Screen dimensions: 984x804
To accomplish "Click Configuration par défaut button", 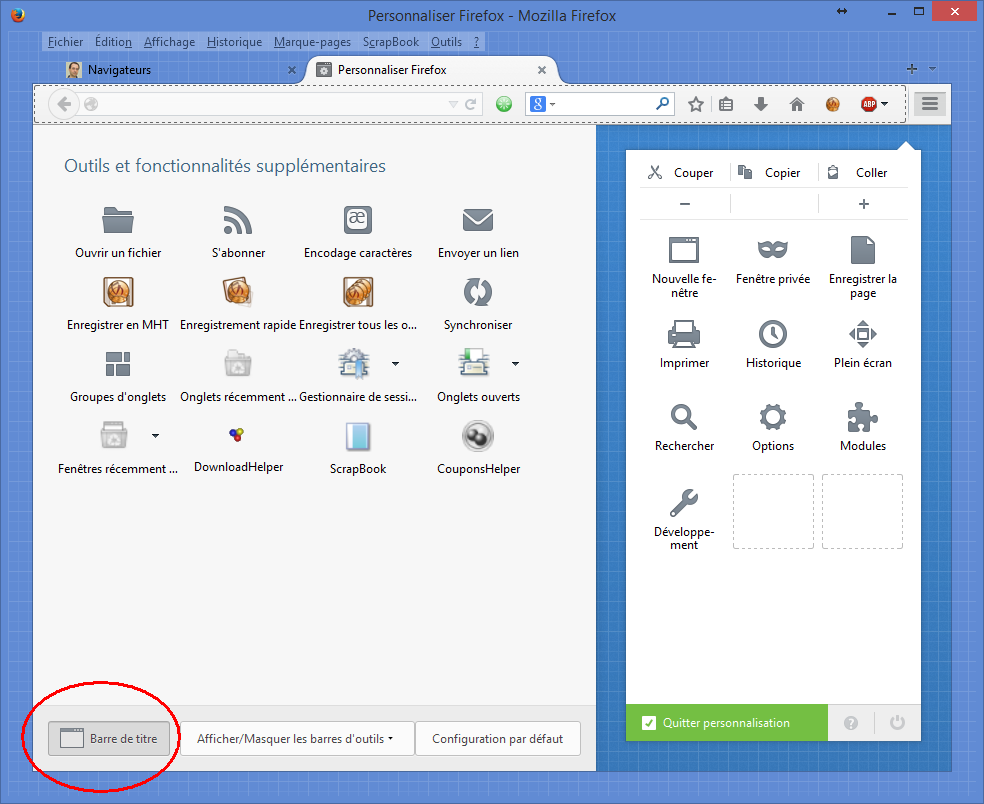I will [498, 739].
